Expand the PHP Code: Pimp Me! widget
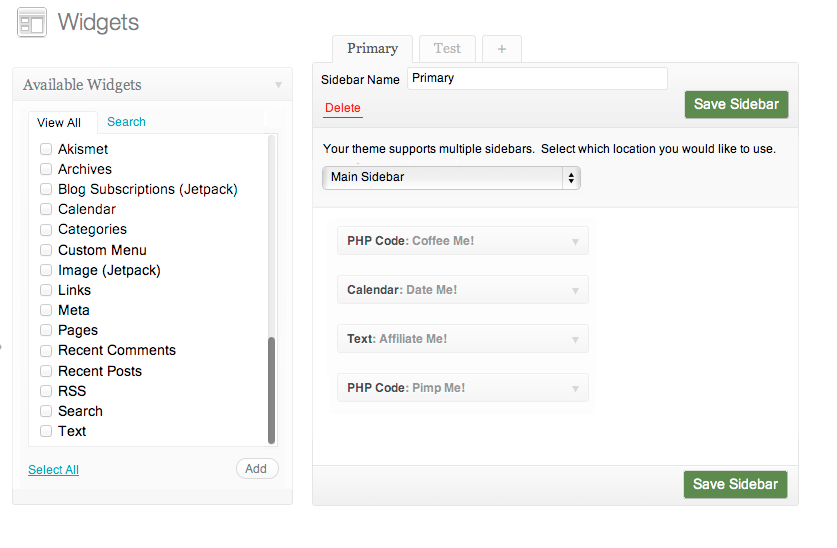837x548 pixels. (575, 389)
